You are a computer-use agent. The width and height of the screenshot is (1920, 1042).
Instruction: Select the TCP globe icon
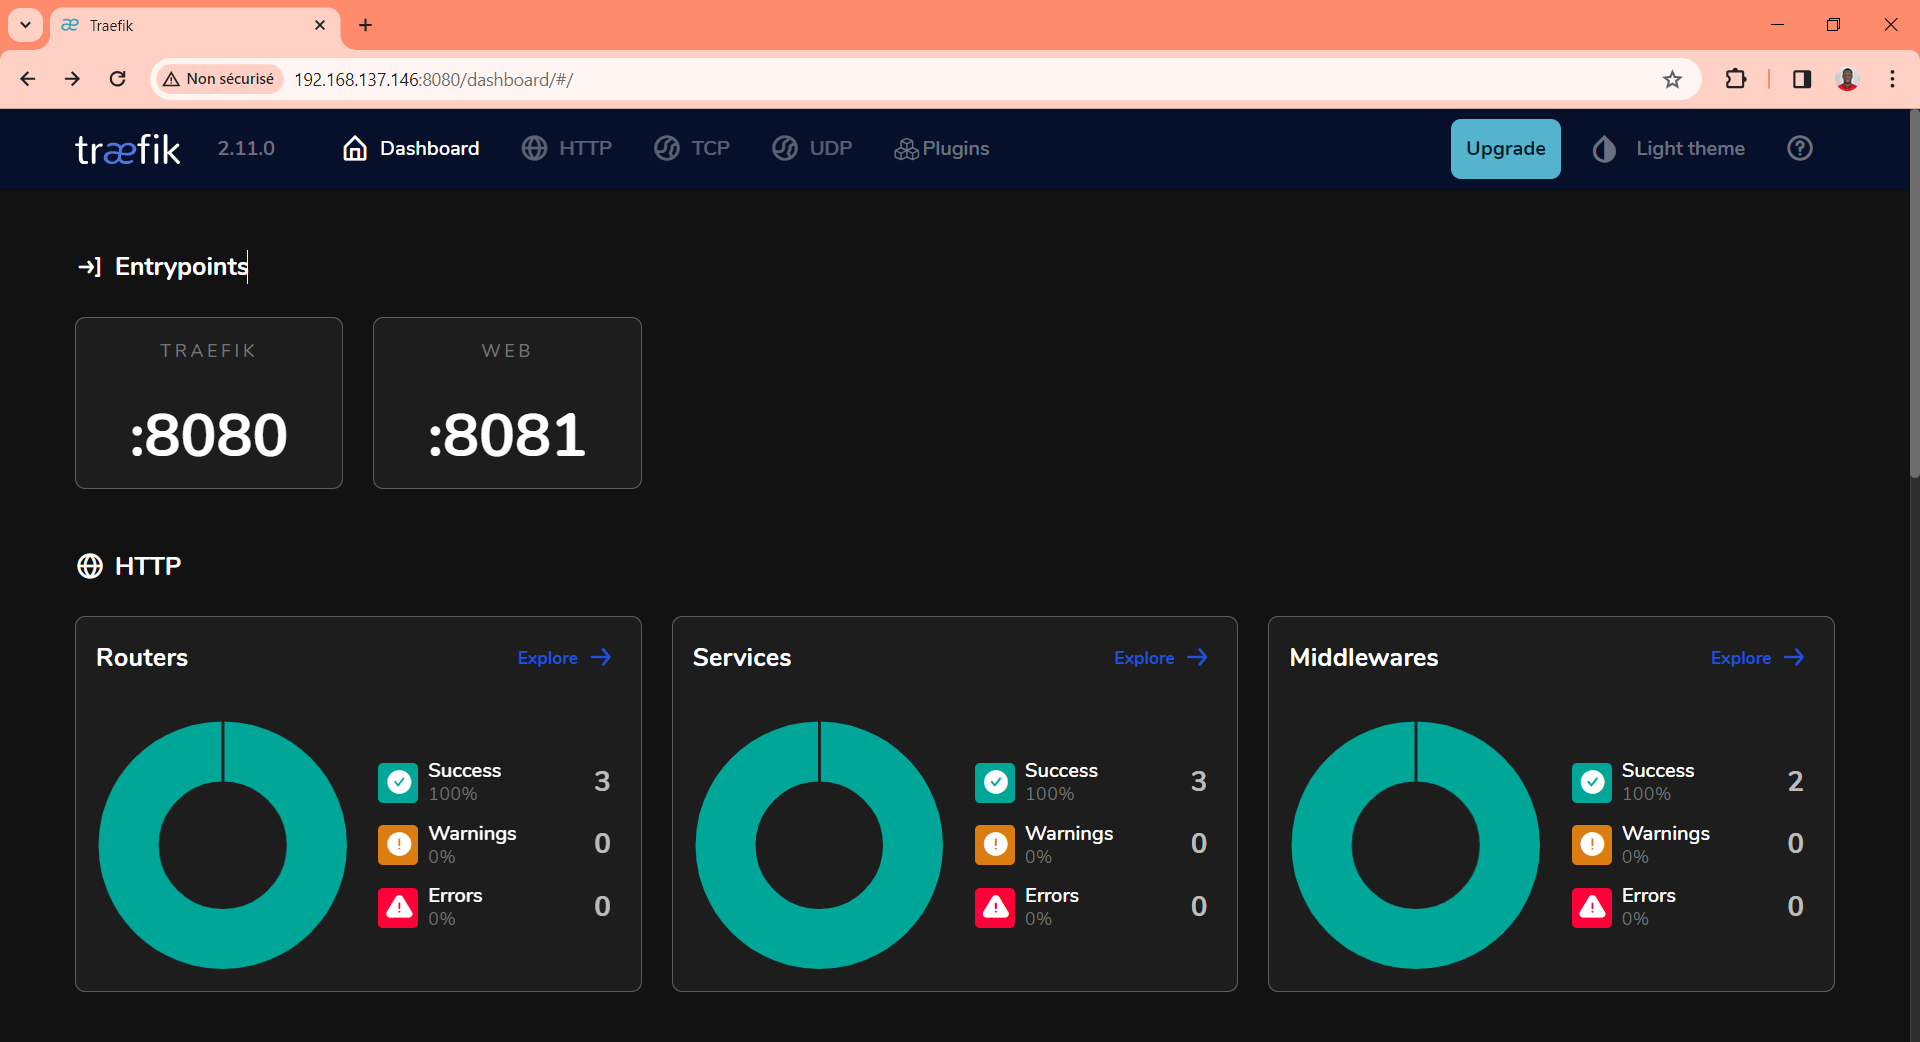666,148
